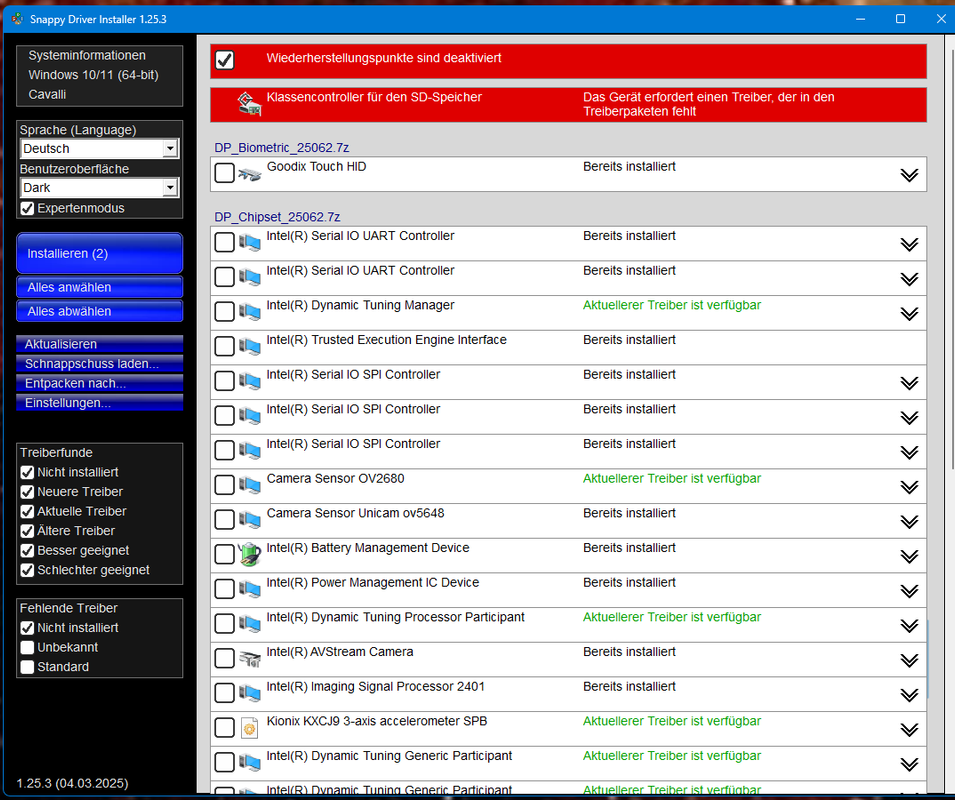Toggle Schlechter geeignet filter
Viewport: 955px width, 800px height.
pyautogui.click(x=27, y=570)
